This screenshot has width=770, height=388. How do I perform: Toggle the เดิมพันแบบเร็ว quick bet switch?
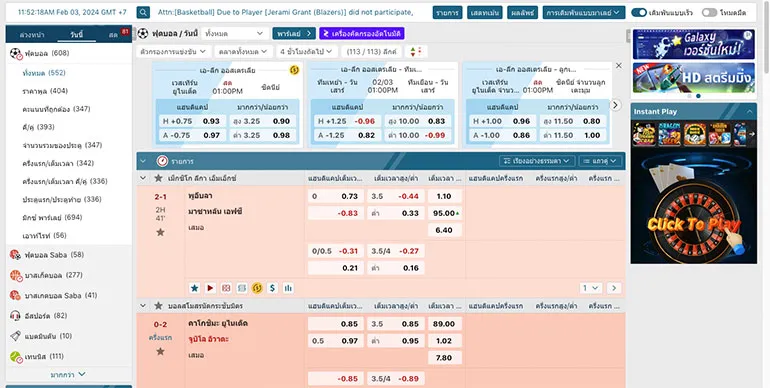(638, 12)
